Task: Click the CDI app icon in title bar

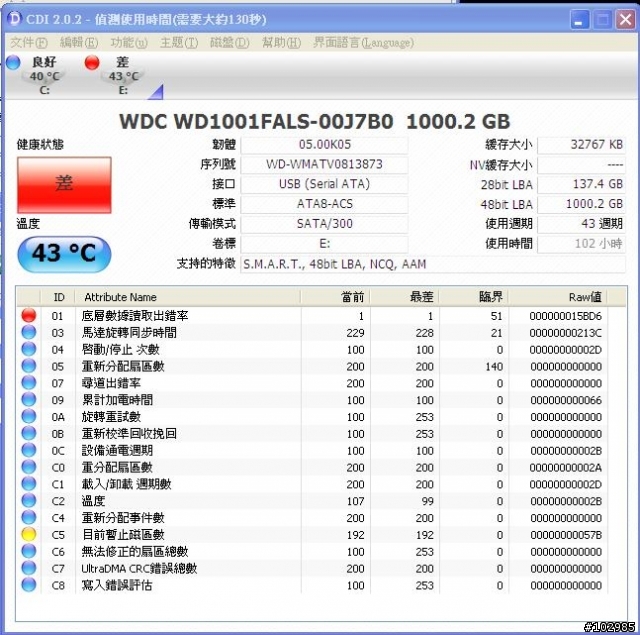Action: [x=13, y=19]
